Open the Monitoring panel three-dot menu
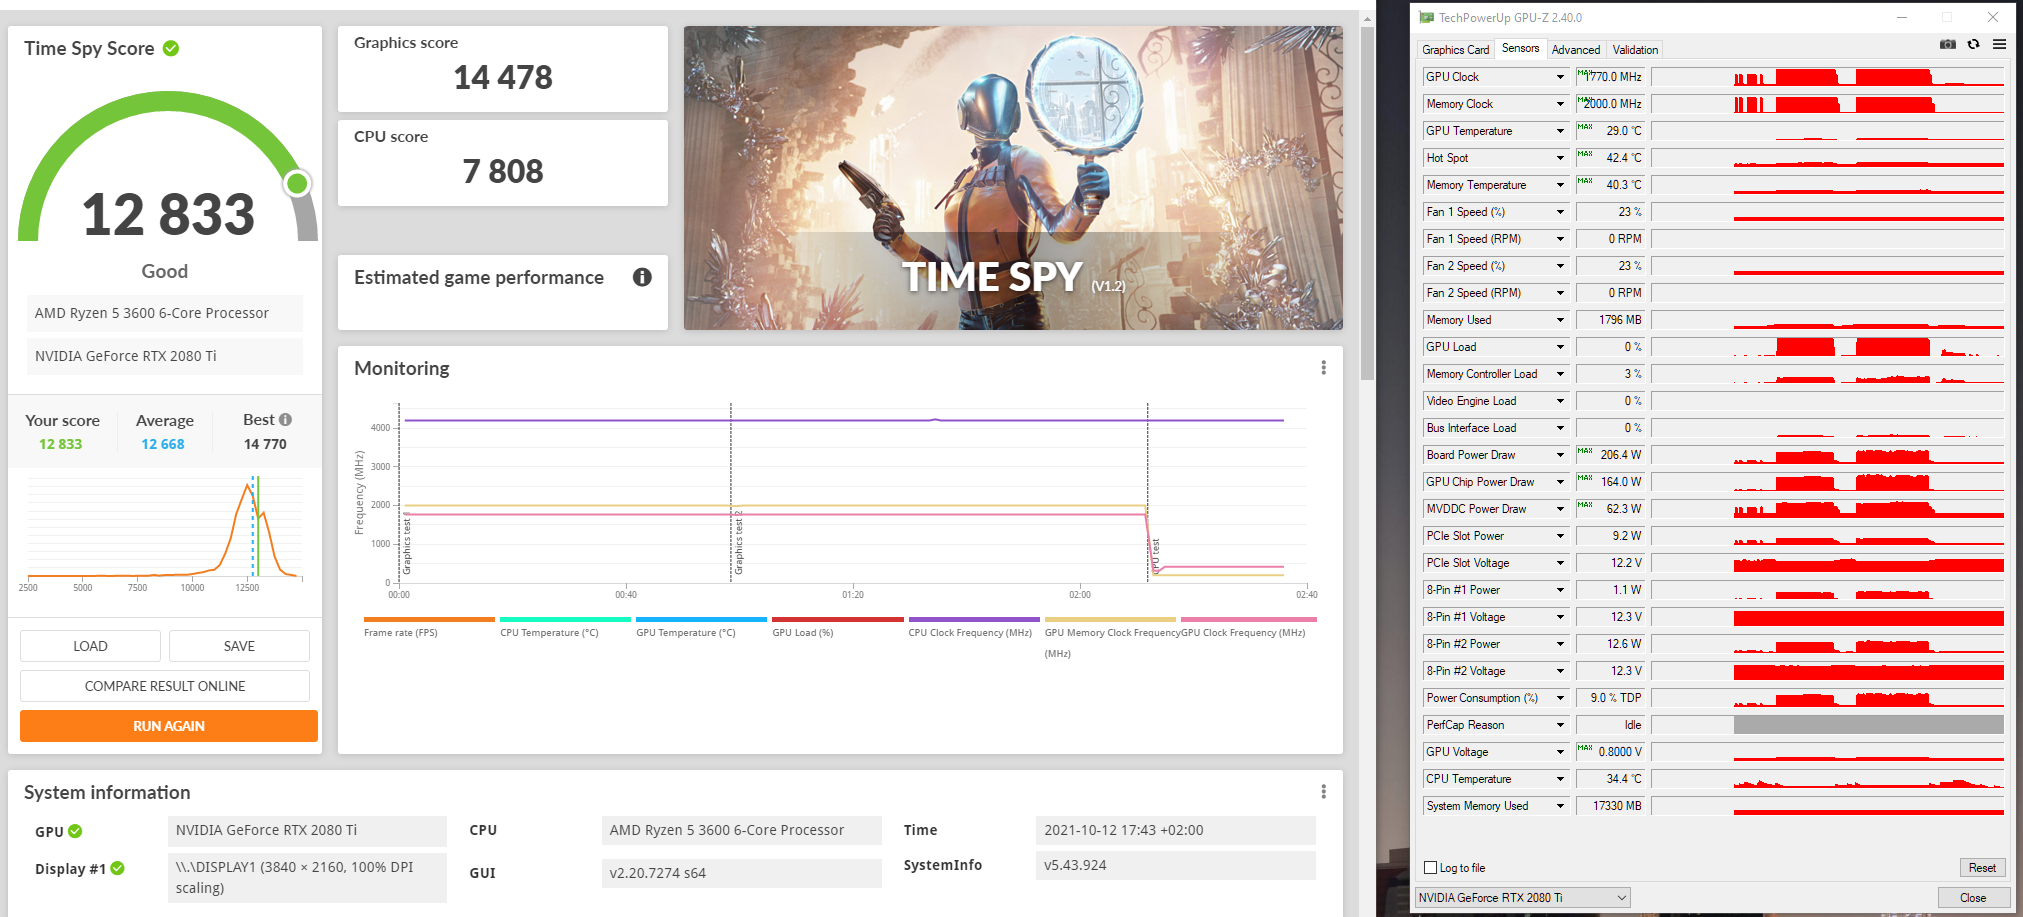 click(x=1323, y=368)
